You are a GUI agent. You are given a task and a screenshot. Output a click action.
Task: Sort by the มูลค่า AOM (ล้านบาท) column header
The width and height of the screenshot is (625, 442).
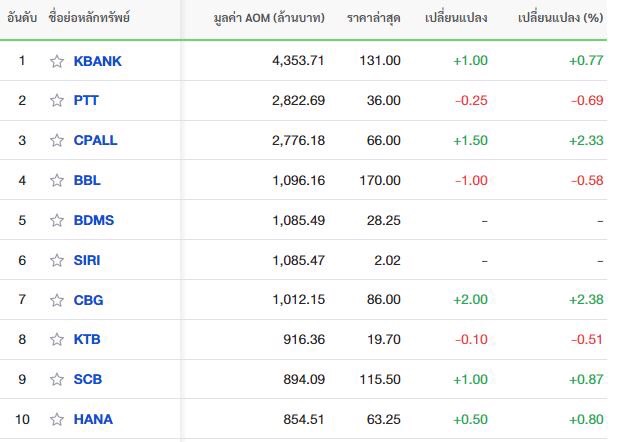269,18
